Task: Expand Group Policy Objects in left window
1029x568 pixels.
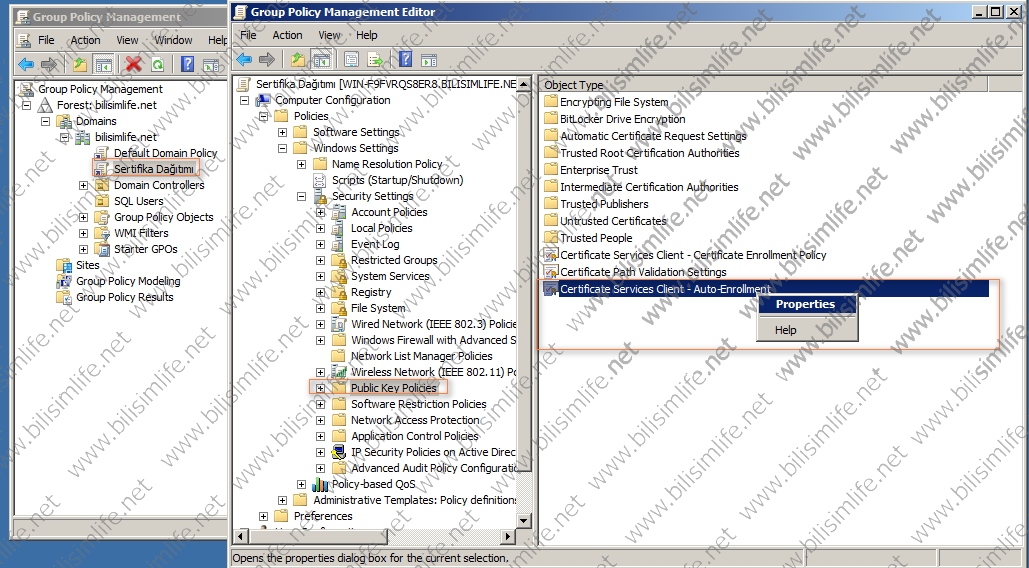Action: 83,217
